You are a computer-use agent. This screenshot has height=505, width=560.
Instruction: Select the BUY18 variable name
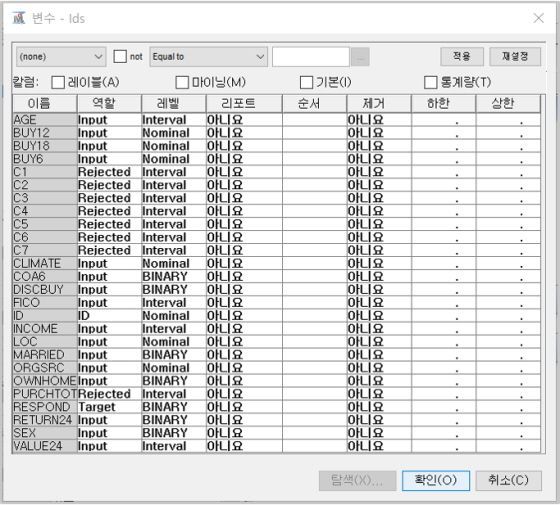coord(45,146)
